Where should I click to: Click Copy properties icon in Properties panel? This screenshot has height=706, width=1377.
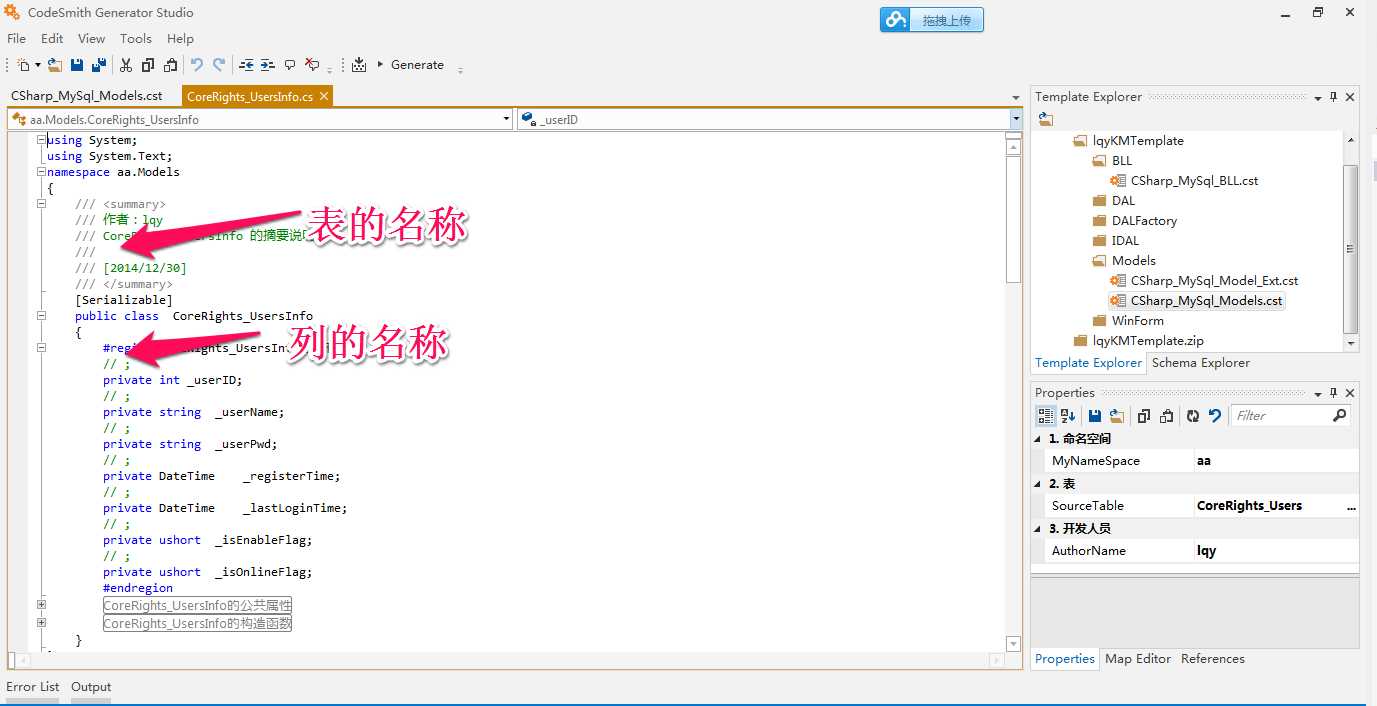1144,416
